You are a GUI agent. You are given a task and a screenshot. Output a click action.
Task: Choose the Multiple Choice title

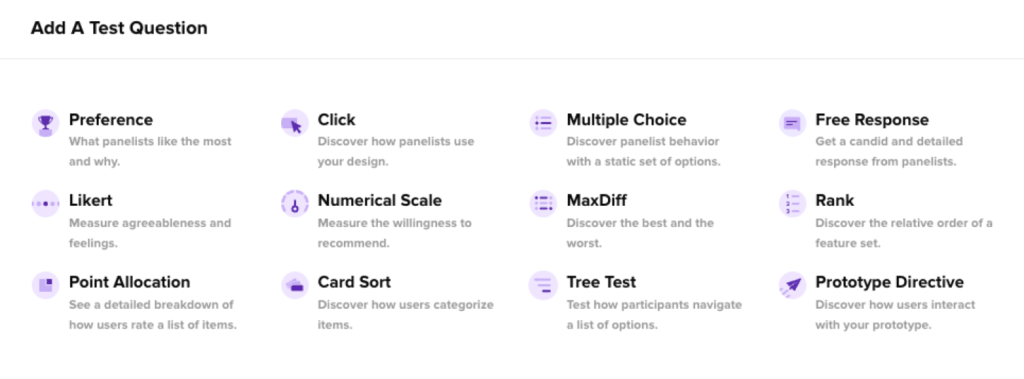626,120
